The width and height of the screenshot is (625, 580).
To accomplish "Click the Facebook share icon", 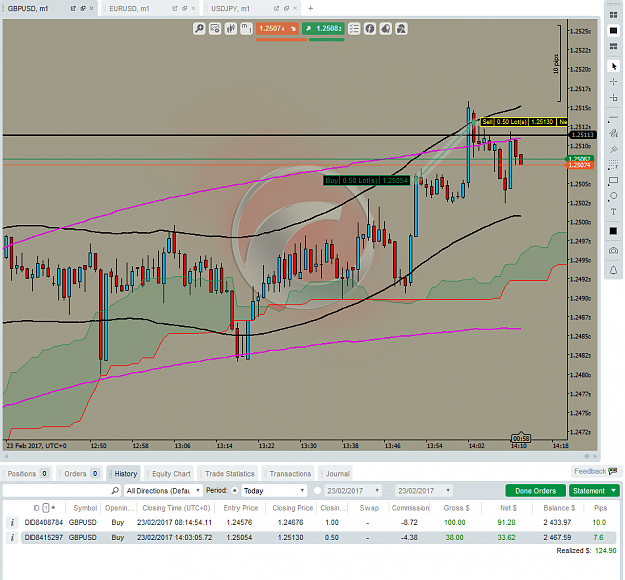I will point(370,29).
